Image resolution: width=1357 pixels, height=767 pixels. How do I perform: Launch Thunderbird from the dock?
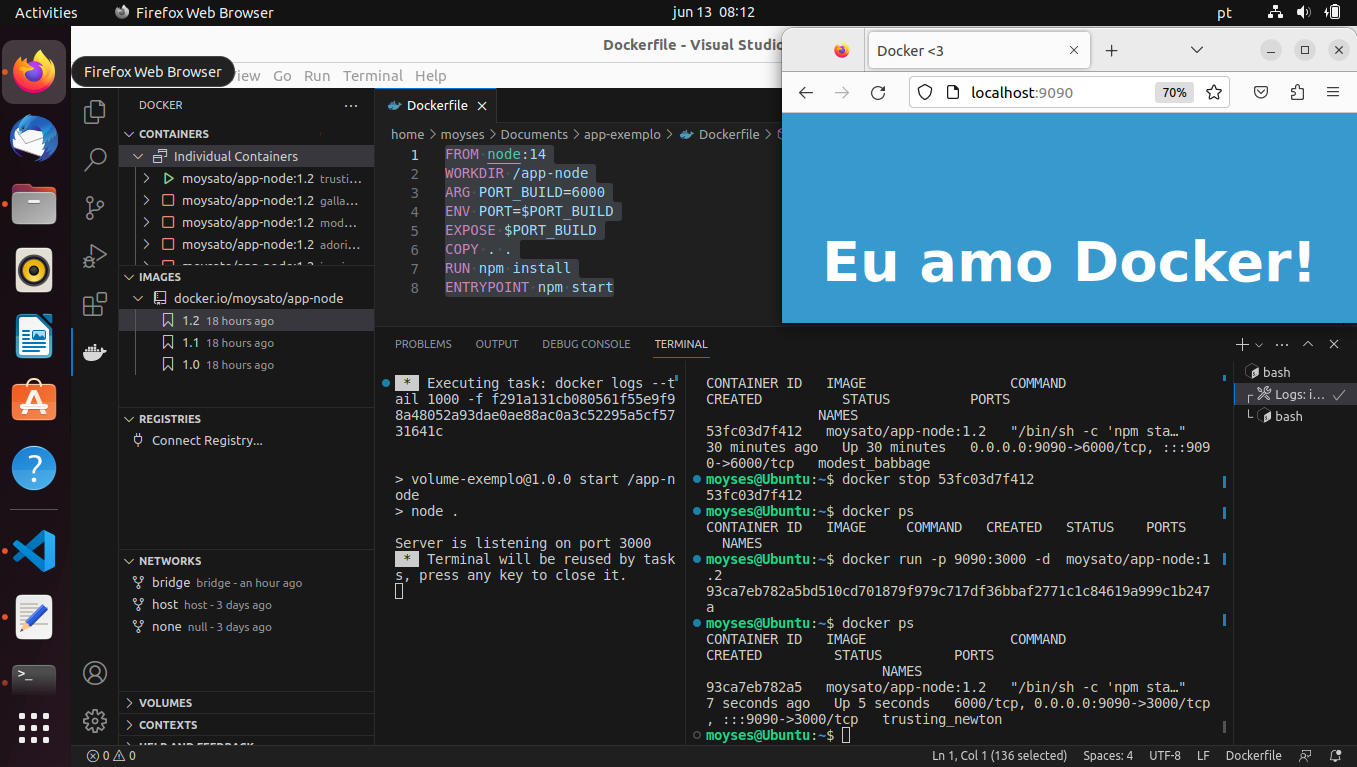point(34,138)
